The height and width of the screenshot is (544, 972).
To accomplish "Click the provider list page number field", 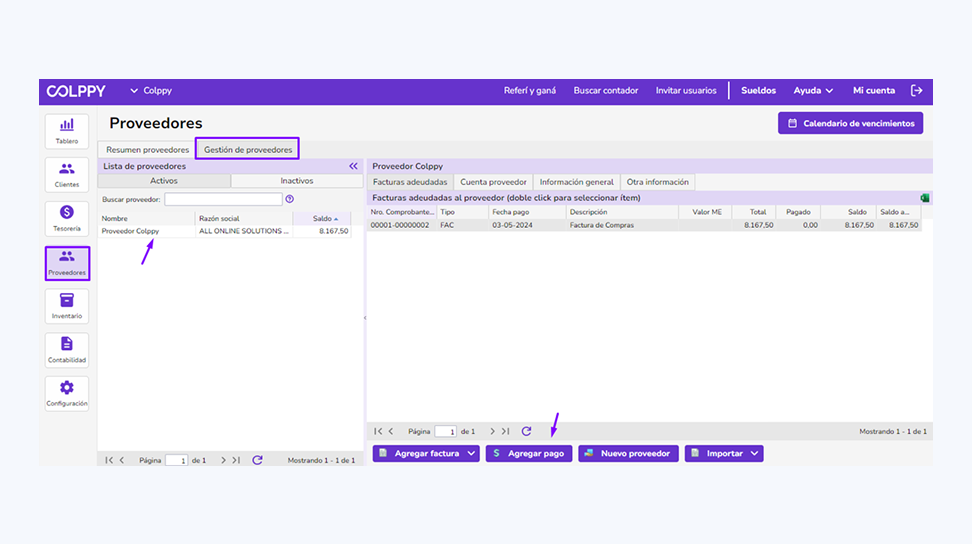I will [177, 460].
